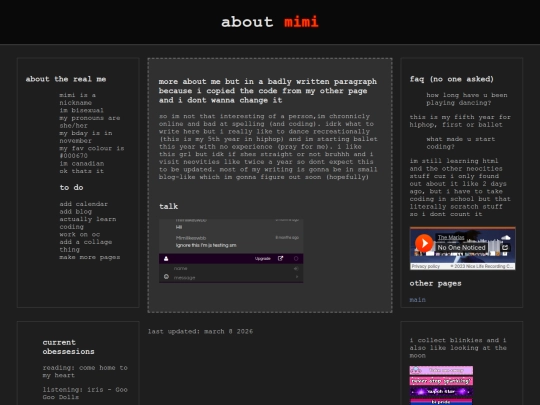Click the 'im canadian' list item
540x405 pixels.
tap(82, 163)
